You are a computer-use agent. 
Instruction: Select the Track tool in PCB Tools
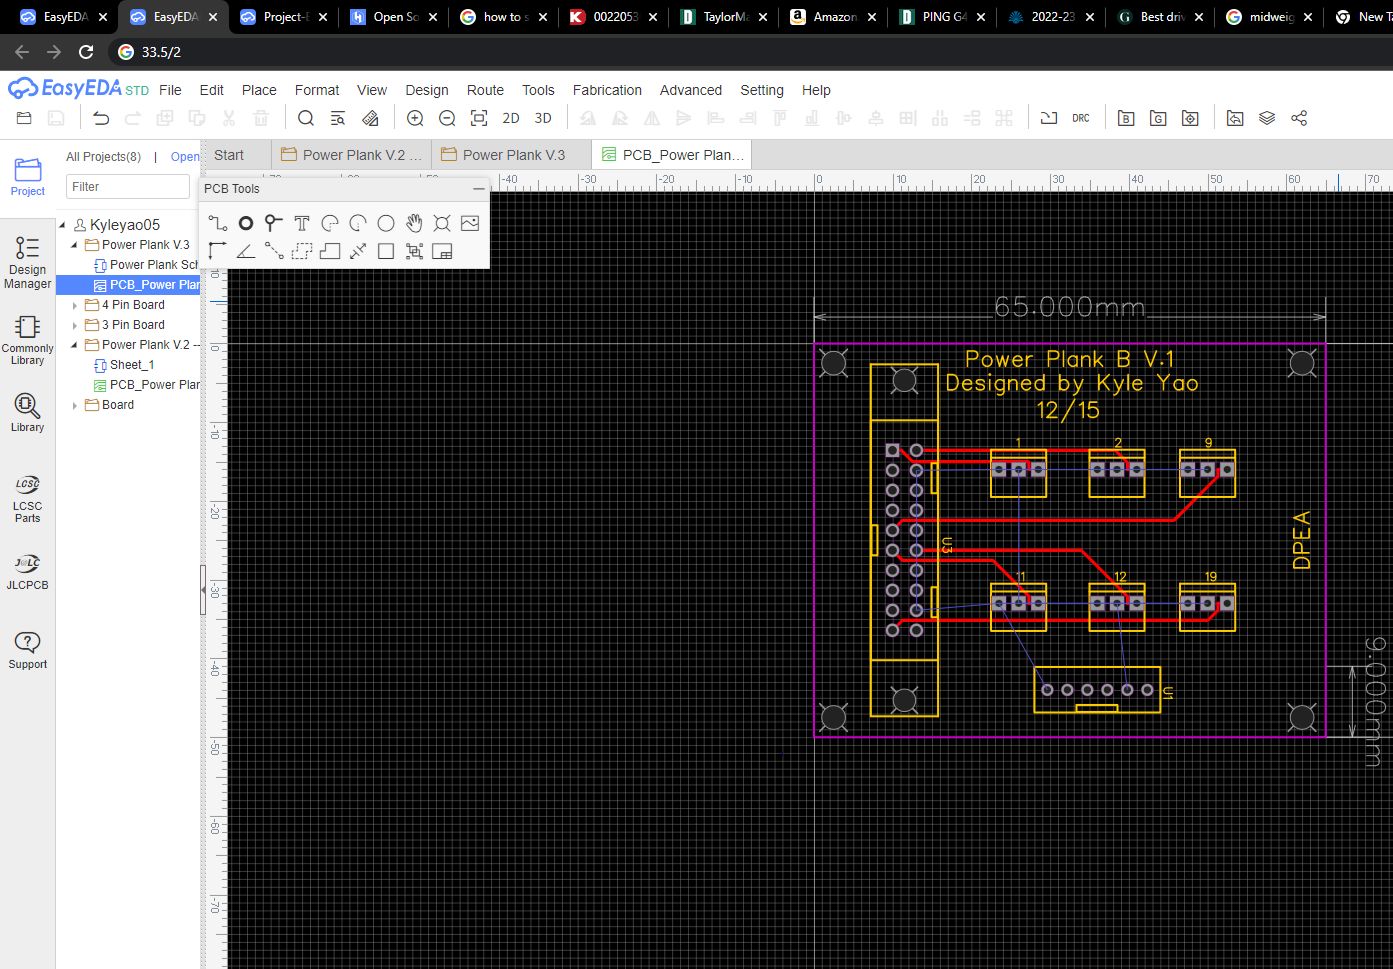pos(217,223)
